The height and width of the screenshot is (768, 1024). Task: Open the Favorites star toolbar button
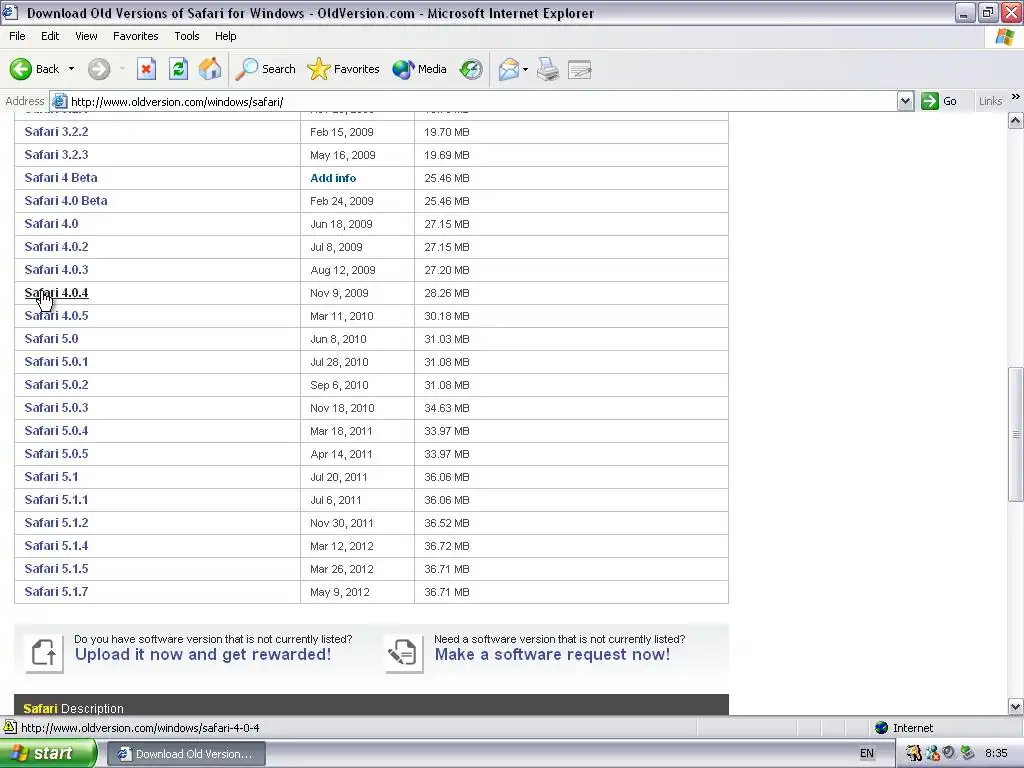point(343,69)
